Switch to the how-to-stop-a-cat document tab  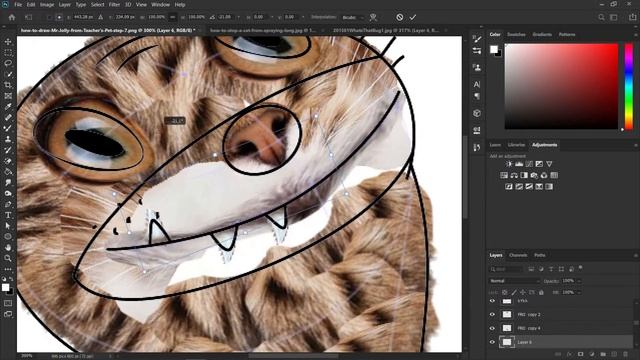point(263,30)
